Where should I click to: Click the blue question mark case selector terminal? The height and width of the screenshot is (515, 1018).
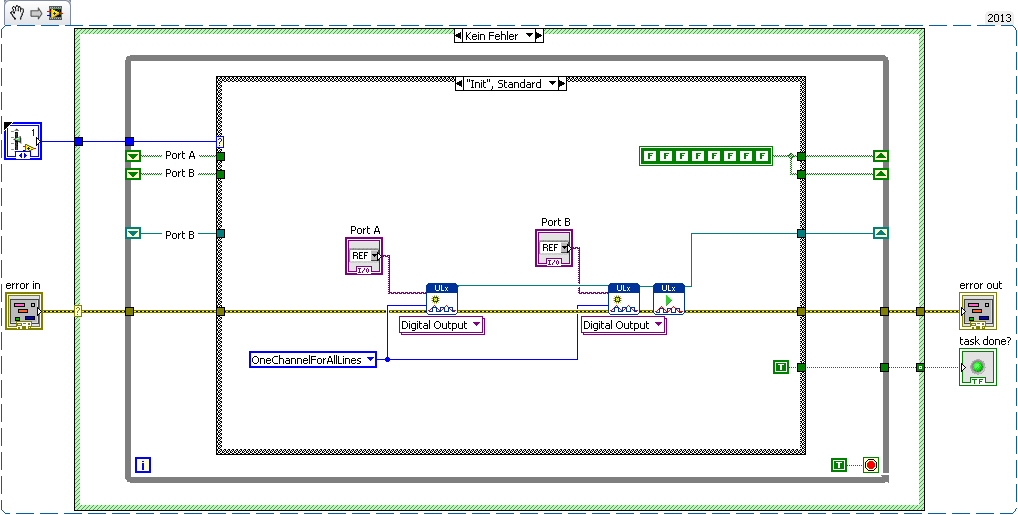(220, 141)
